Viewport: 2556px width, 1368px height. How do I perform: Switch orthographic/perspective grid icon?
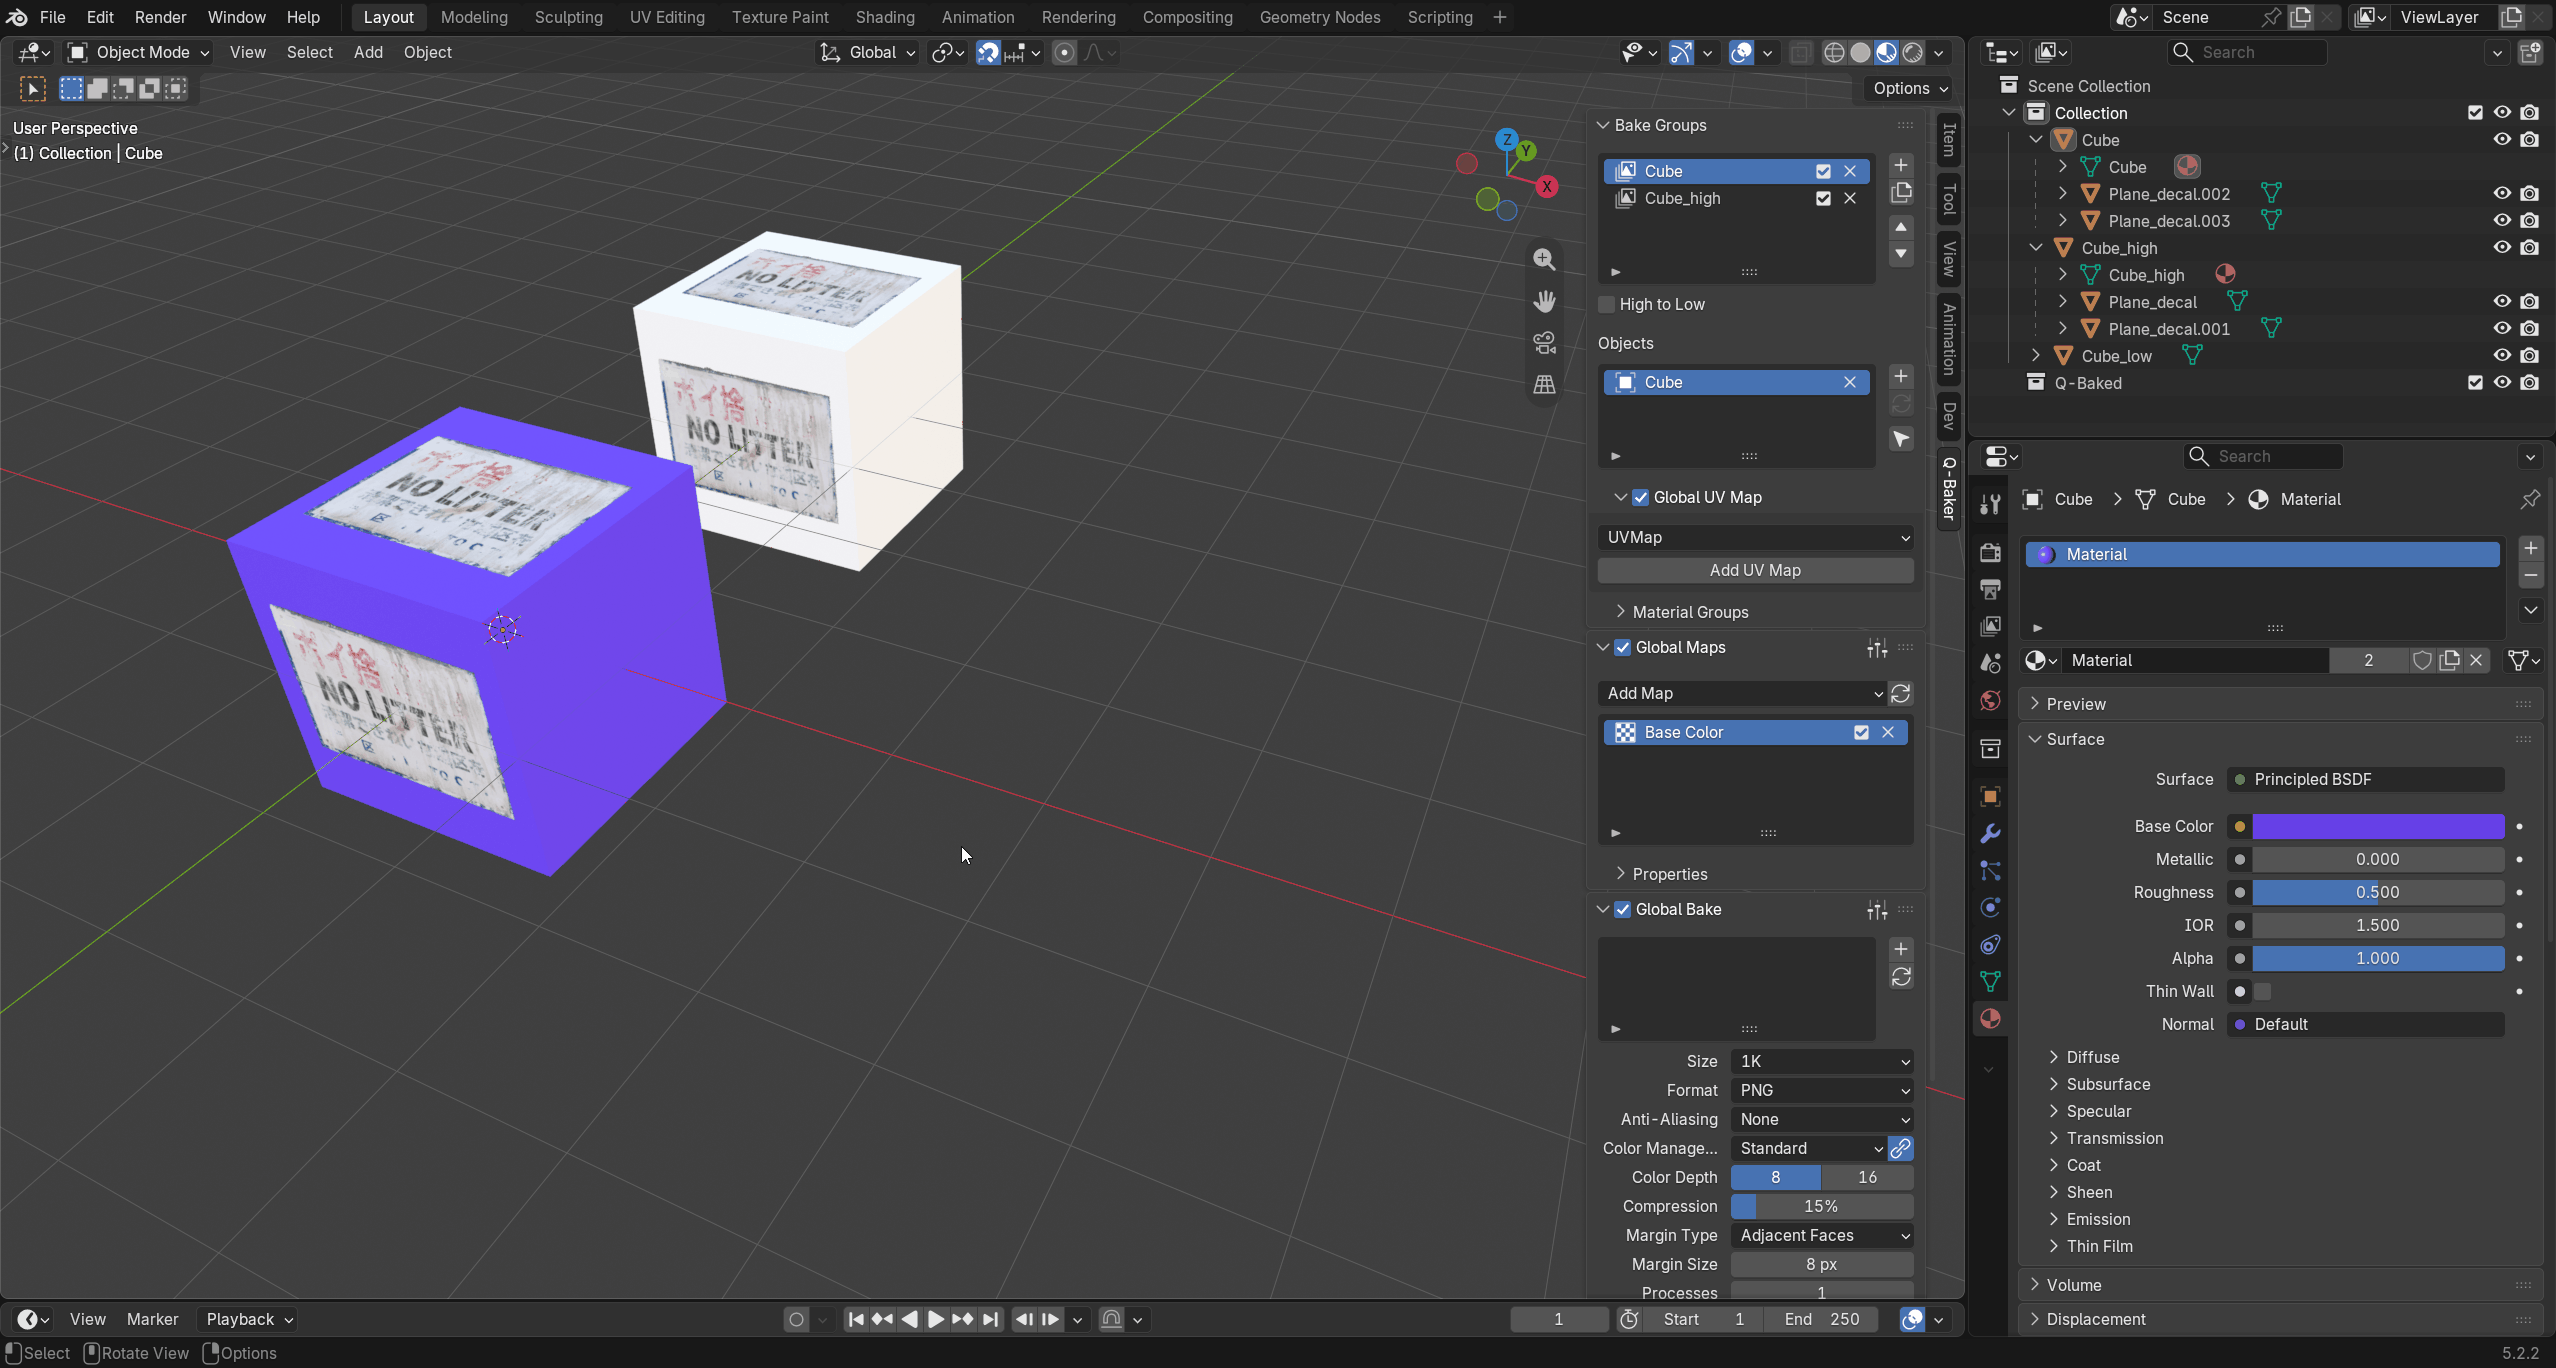1544,385
